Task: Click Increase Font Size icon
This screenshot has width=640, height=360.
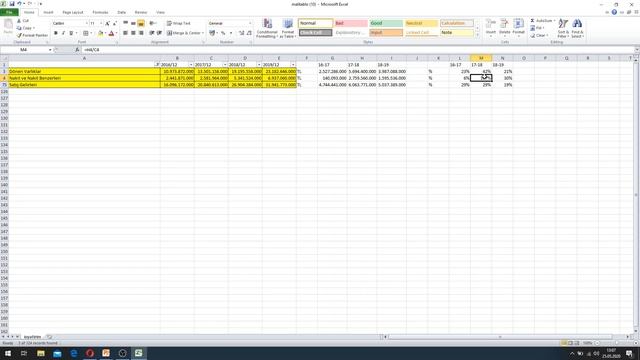Action: 107,24
